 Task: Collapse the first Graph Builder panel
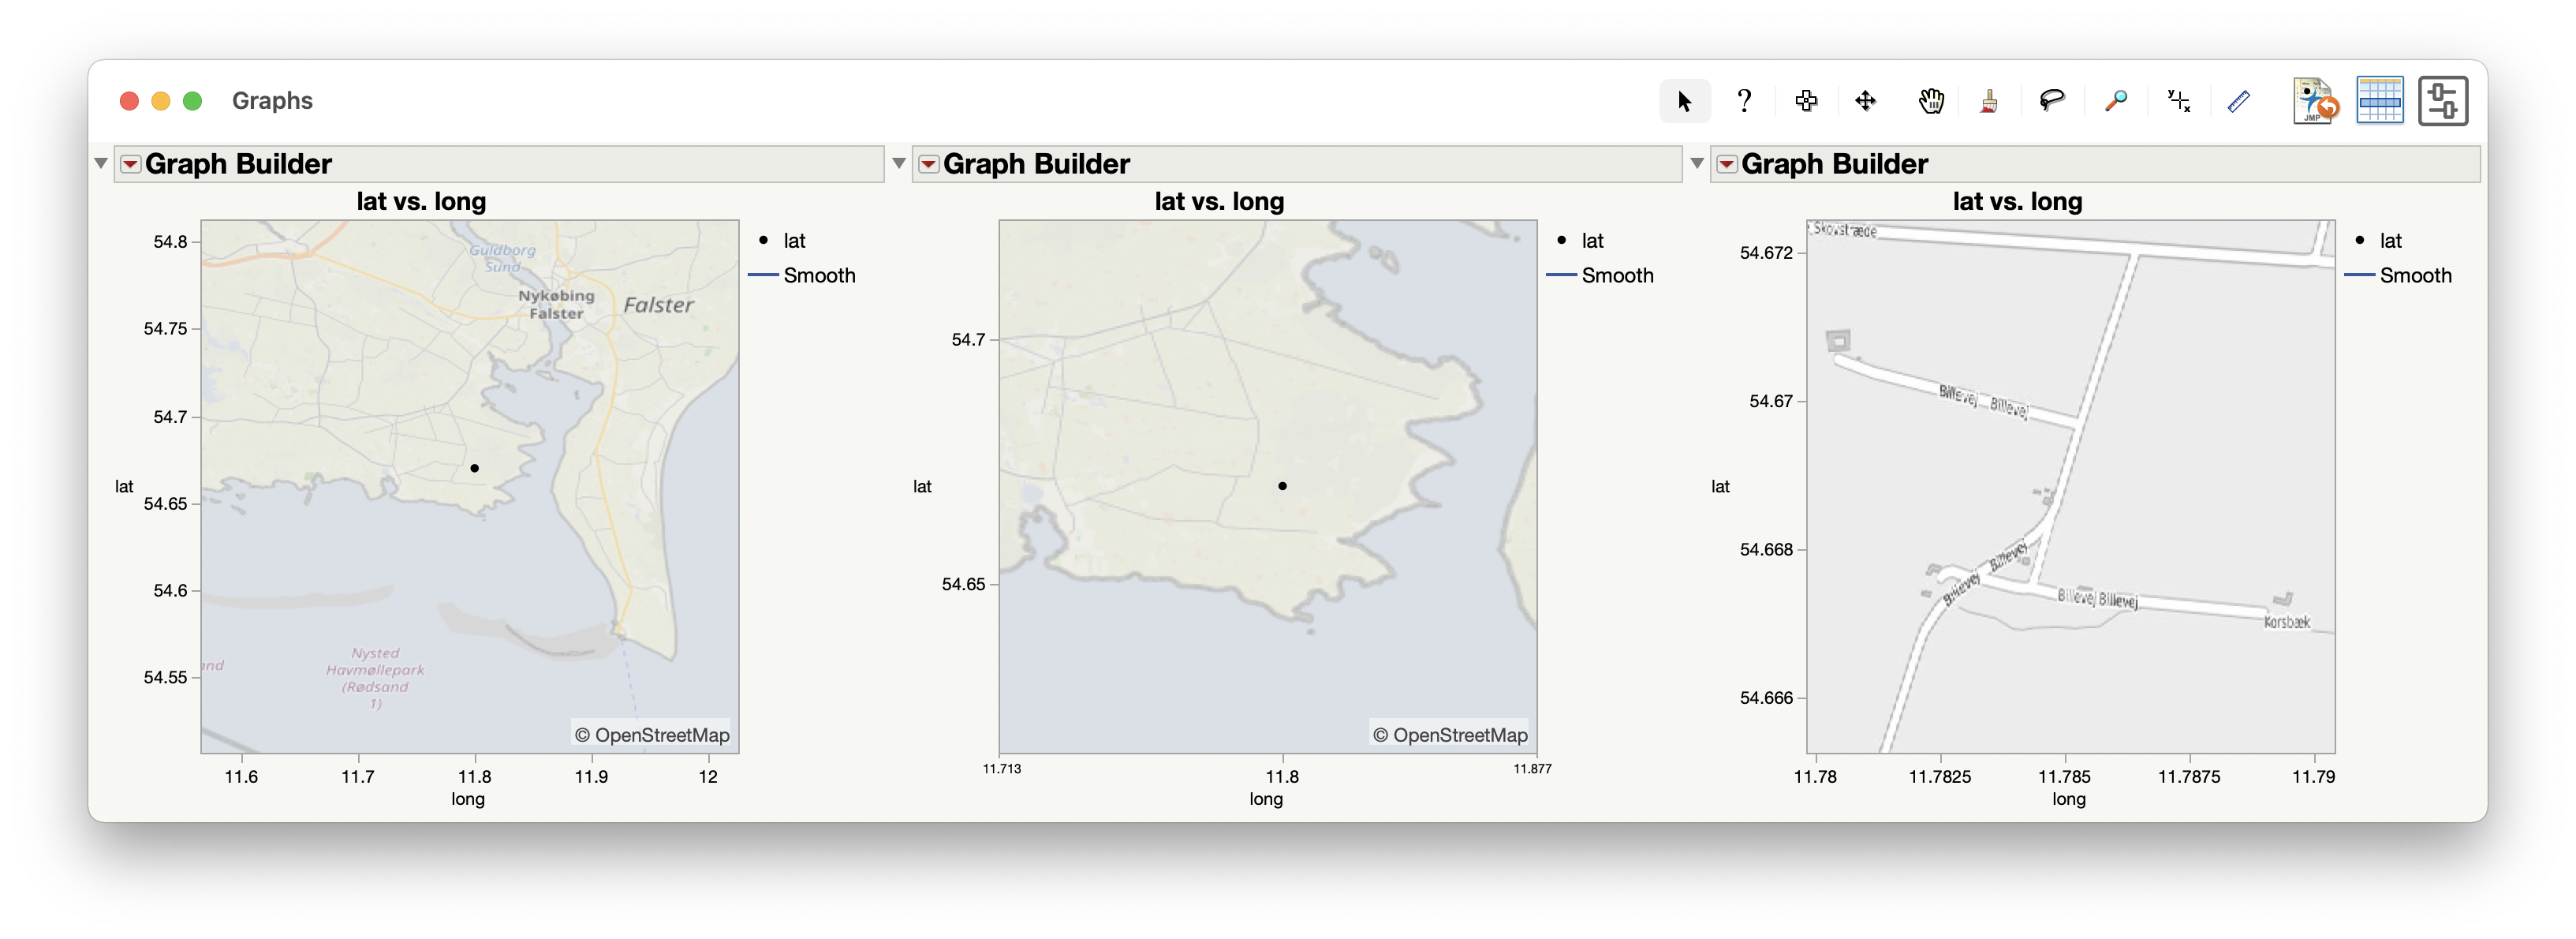pos(100,163)
